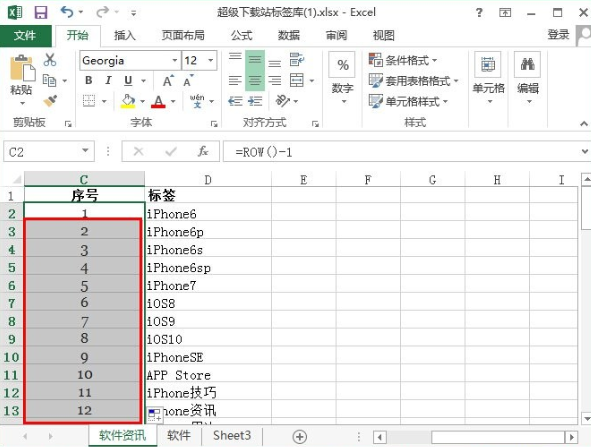Viewport: 591px width, 447px height.
Task: Click the Increase Font Size icon
Action: click(x=168, y=80)
